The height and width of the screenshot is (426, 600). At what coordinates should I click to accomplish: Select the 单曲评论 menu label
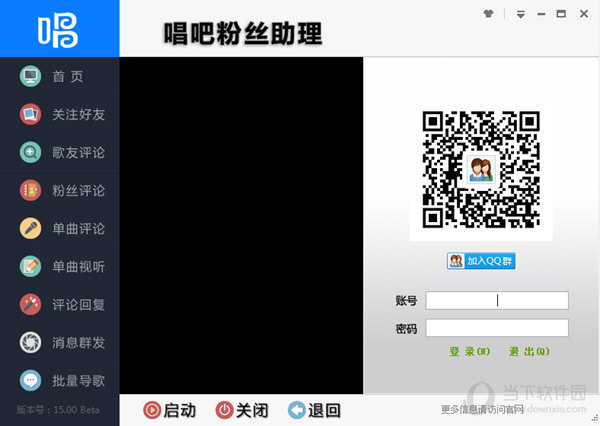tap(78, 229)
